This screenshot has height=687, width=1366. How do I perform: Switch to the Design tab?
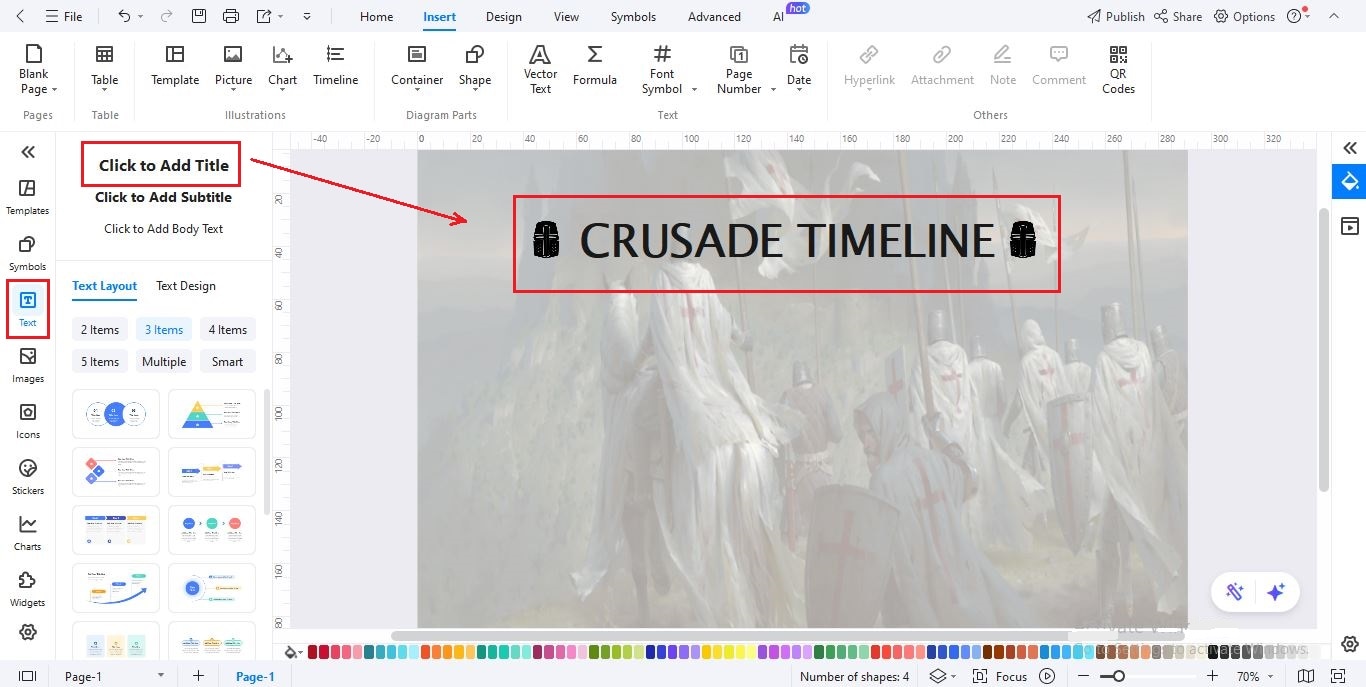point(503,16)
